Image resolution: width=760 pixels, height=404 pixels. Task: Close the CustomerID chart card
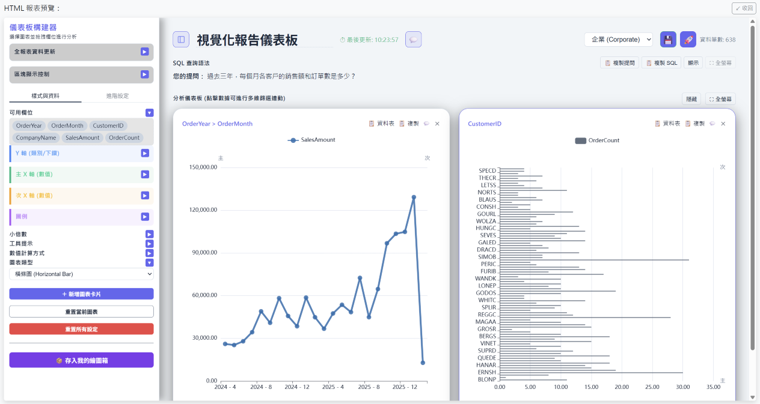pyautogui.click(x=723, y=124)
